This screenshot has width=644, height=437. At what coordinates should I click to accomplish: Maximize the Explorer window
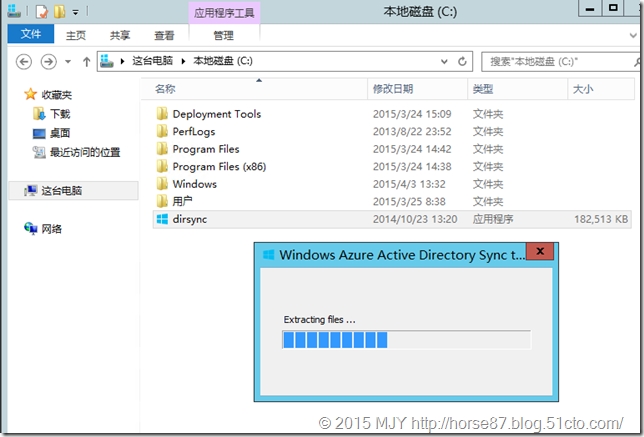(613, 9)
